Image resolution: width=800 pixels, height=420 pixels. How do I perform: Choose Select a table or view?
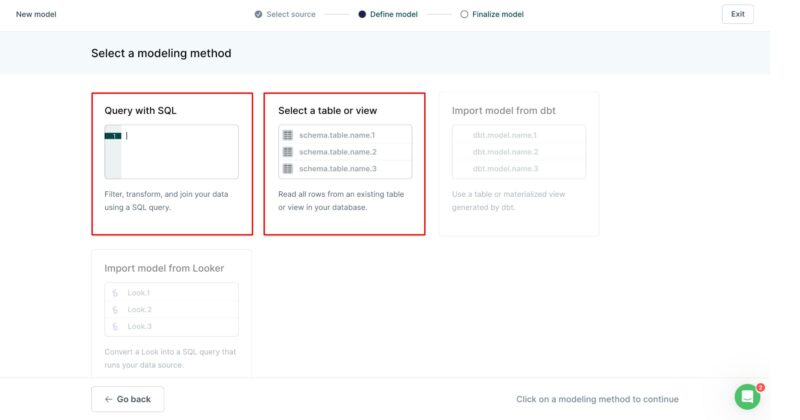click(x=344, y=164)
